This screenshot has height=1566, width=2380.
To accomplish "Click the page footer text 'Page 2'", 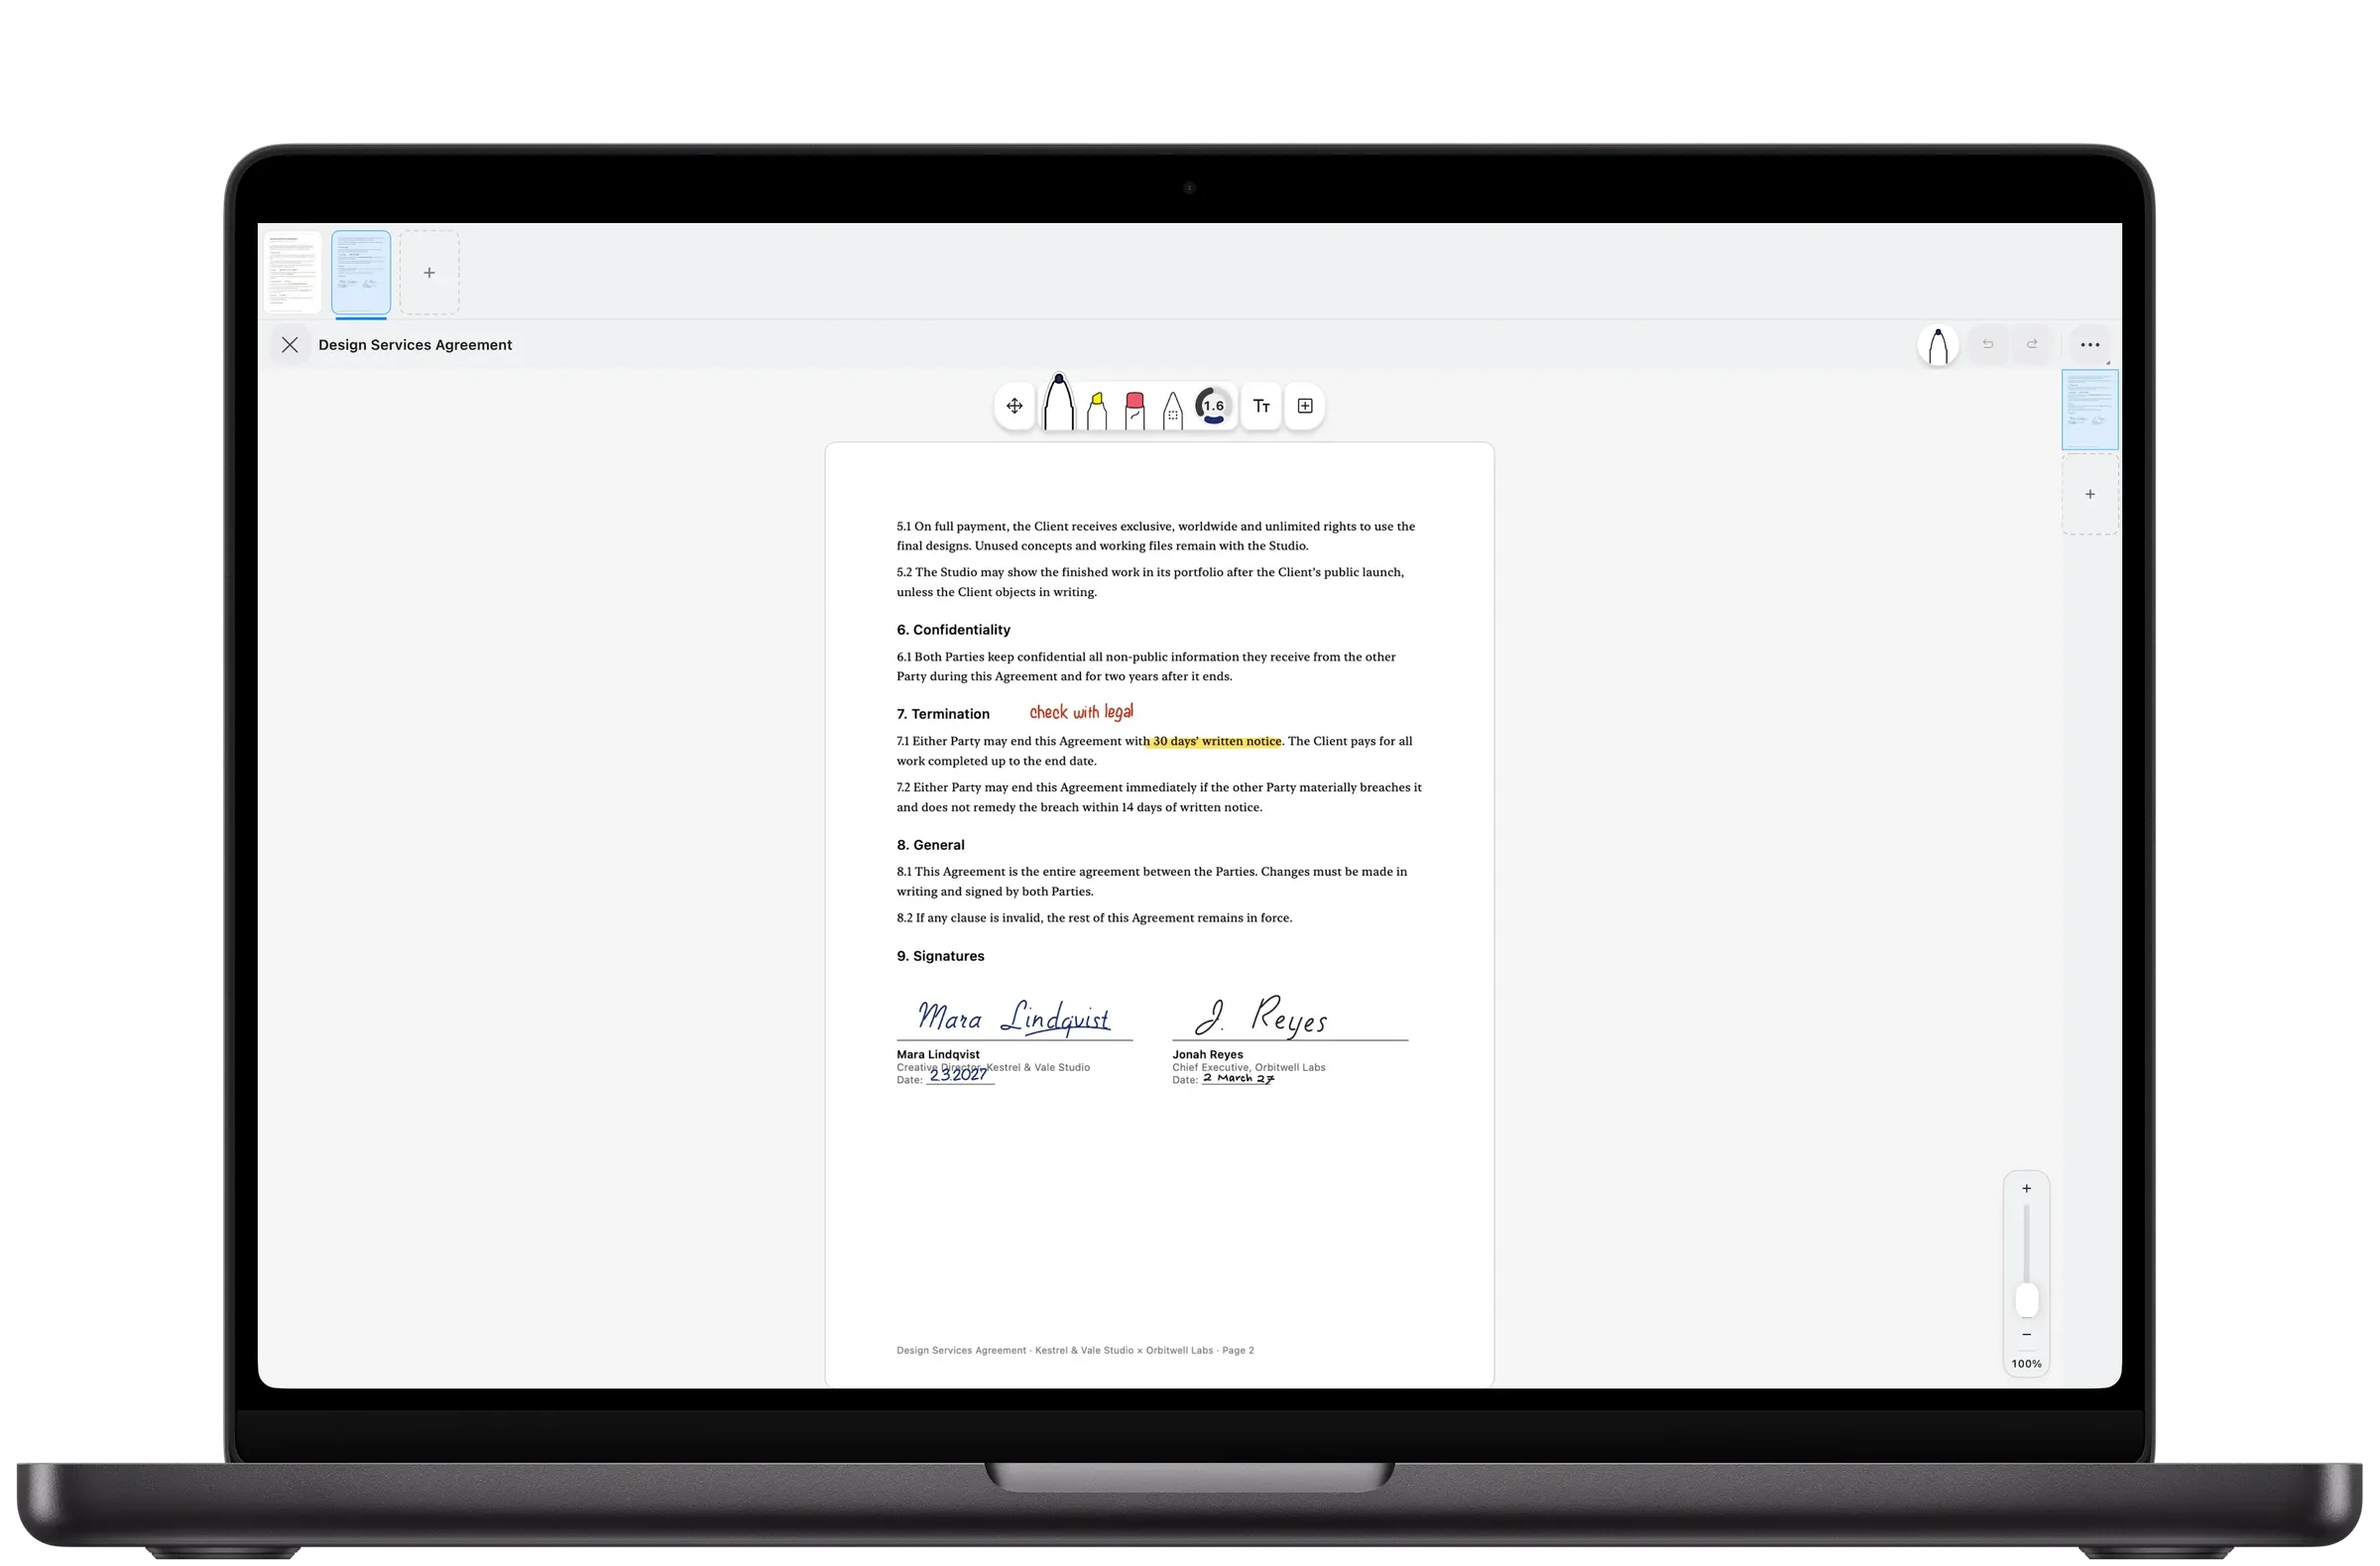I will pos(1238,1351).
